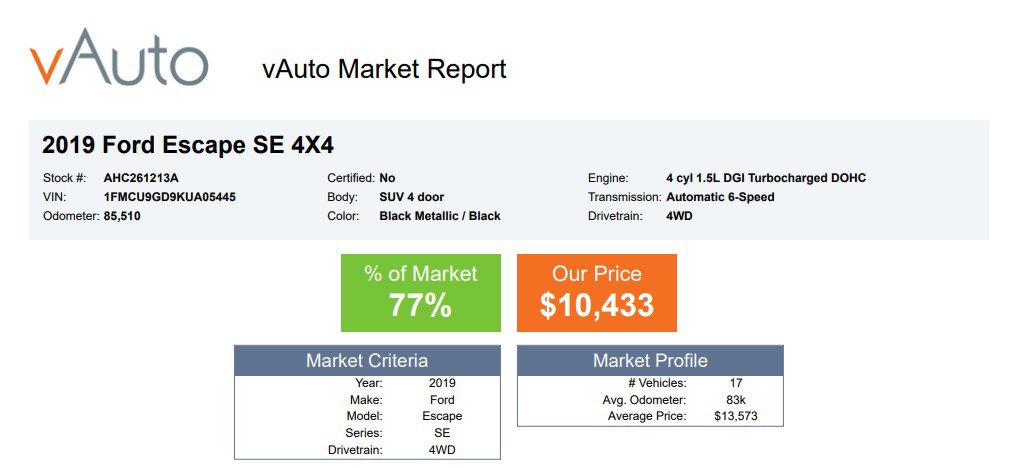Image resolution: width=1015 pixels, height=468 pixels.
Task: Click the orange Our Price tile
Action: pyautogui.click(x=597, y=293)
